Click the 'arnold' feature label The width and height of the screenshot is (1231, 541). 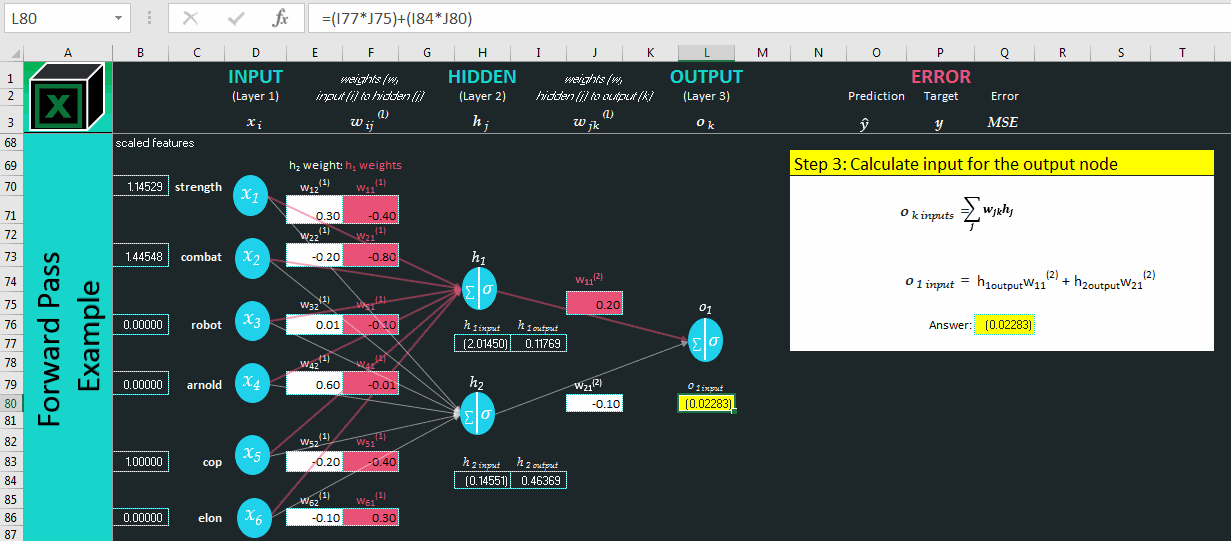pyautogui.click(x=205, y=385)
